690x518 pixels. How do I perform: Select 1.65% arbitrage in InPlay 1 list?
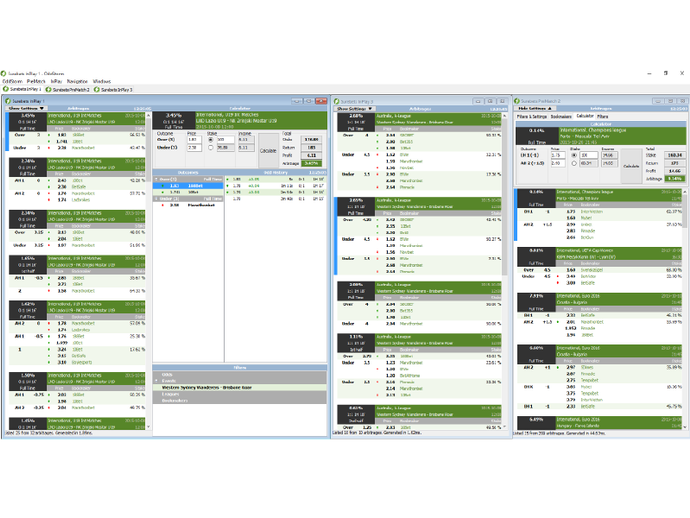pyautogui.click(x=77, y=265)
